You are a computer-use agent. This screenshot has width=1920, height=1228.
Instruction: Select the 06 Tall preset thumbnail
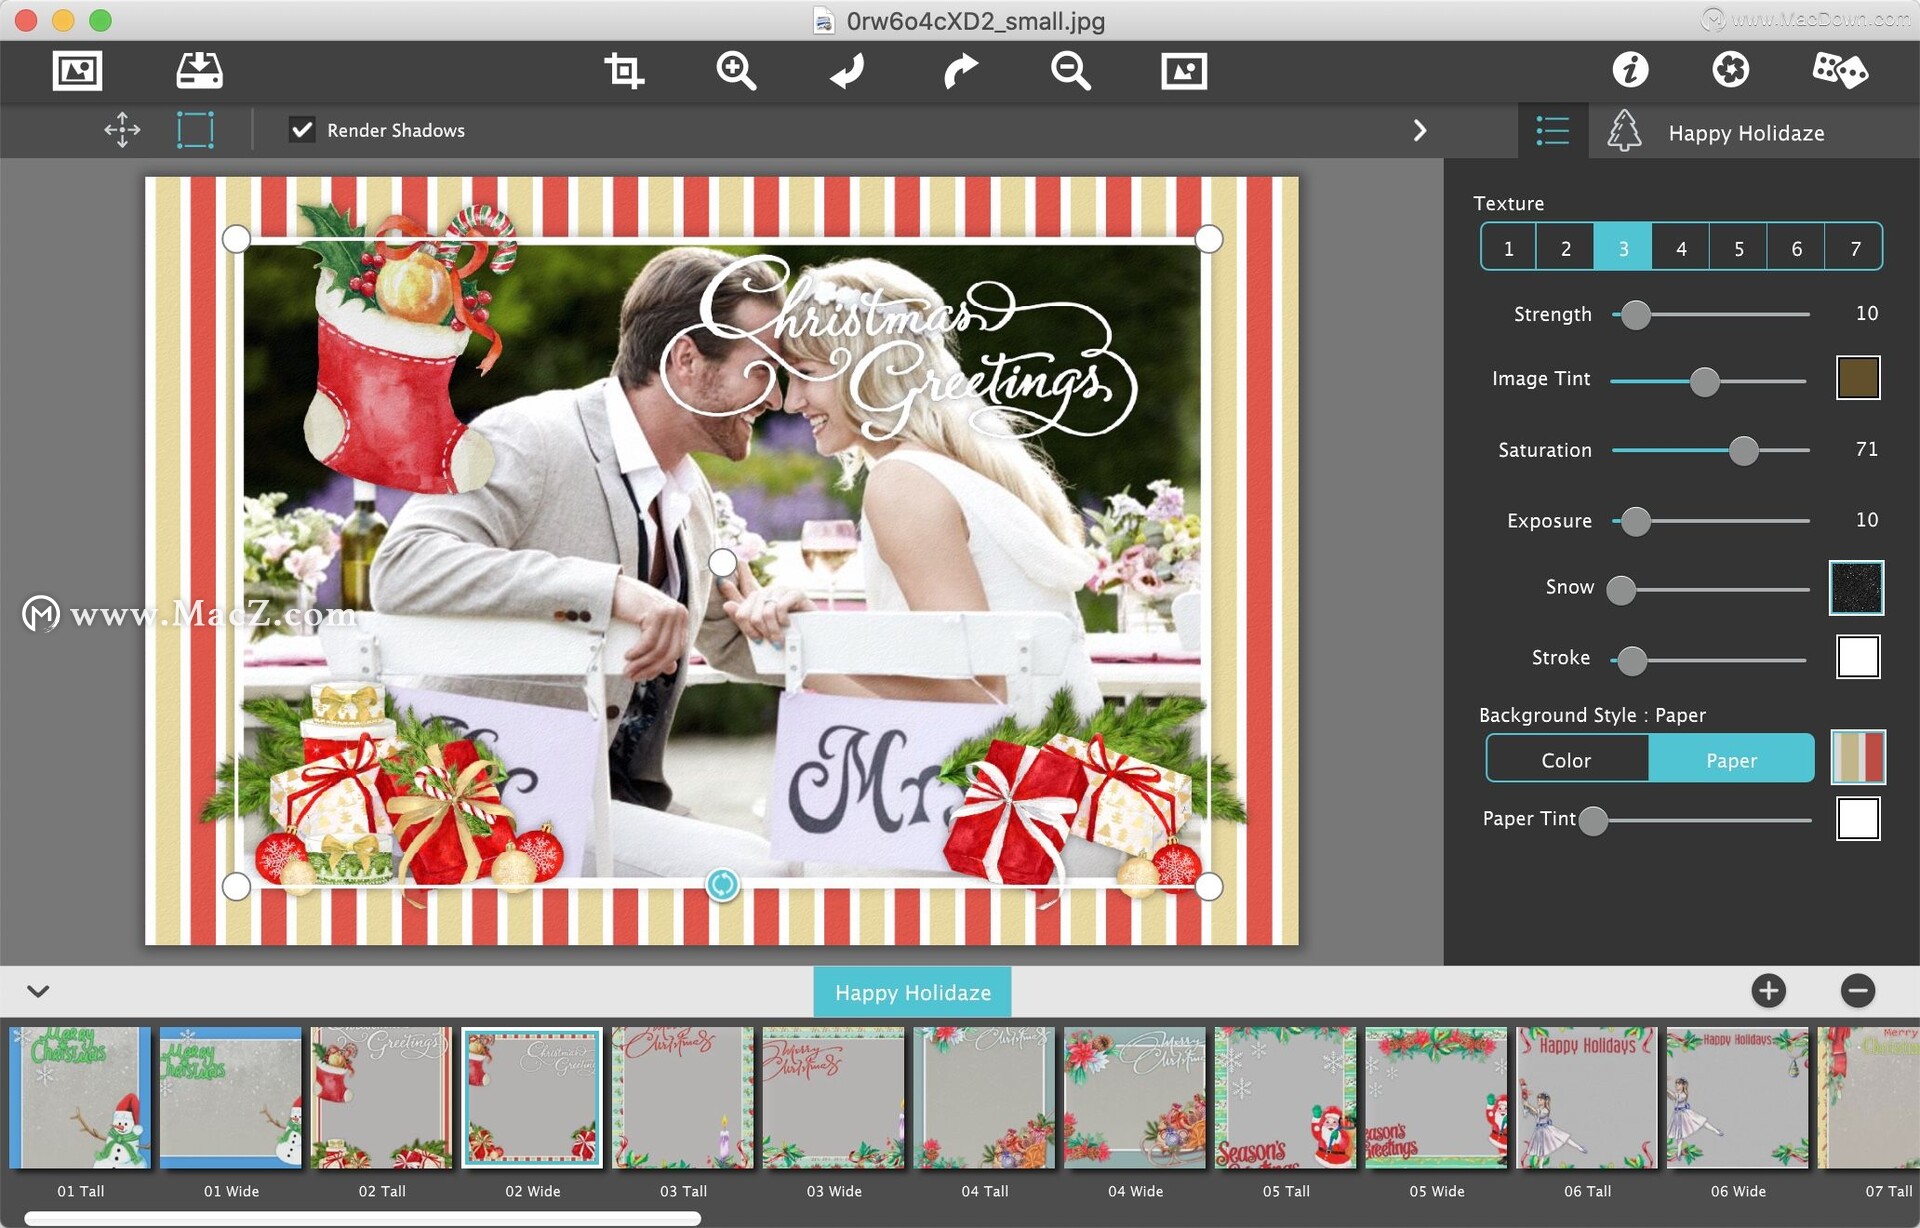pyautogui.click(x=1587, y=1098)
